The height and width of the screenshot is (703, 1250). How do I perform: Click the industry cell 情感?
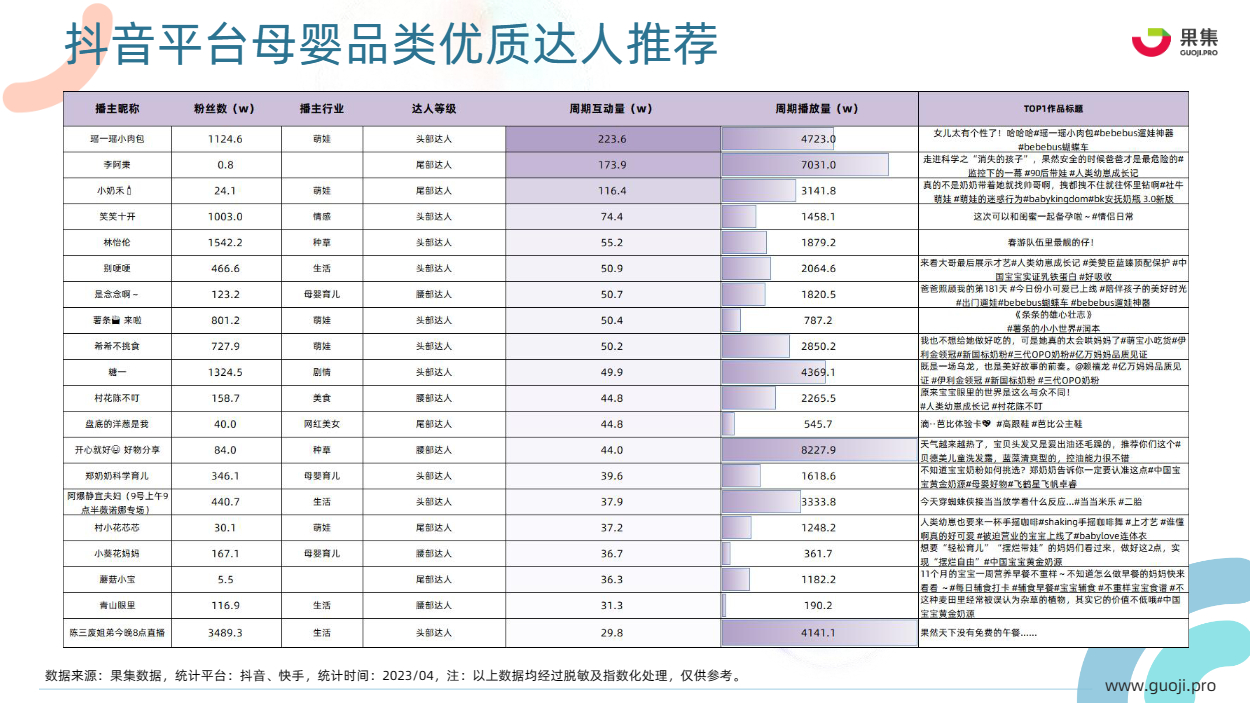tap(321, 217)
